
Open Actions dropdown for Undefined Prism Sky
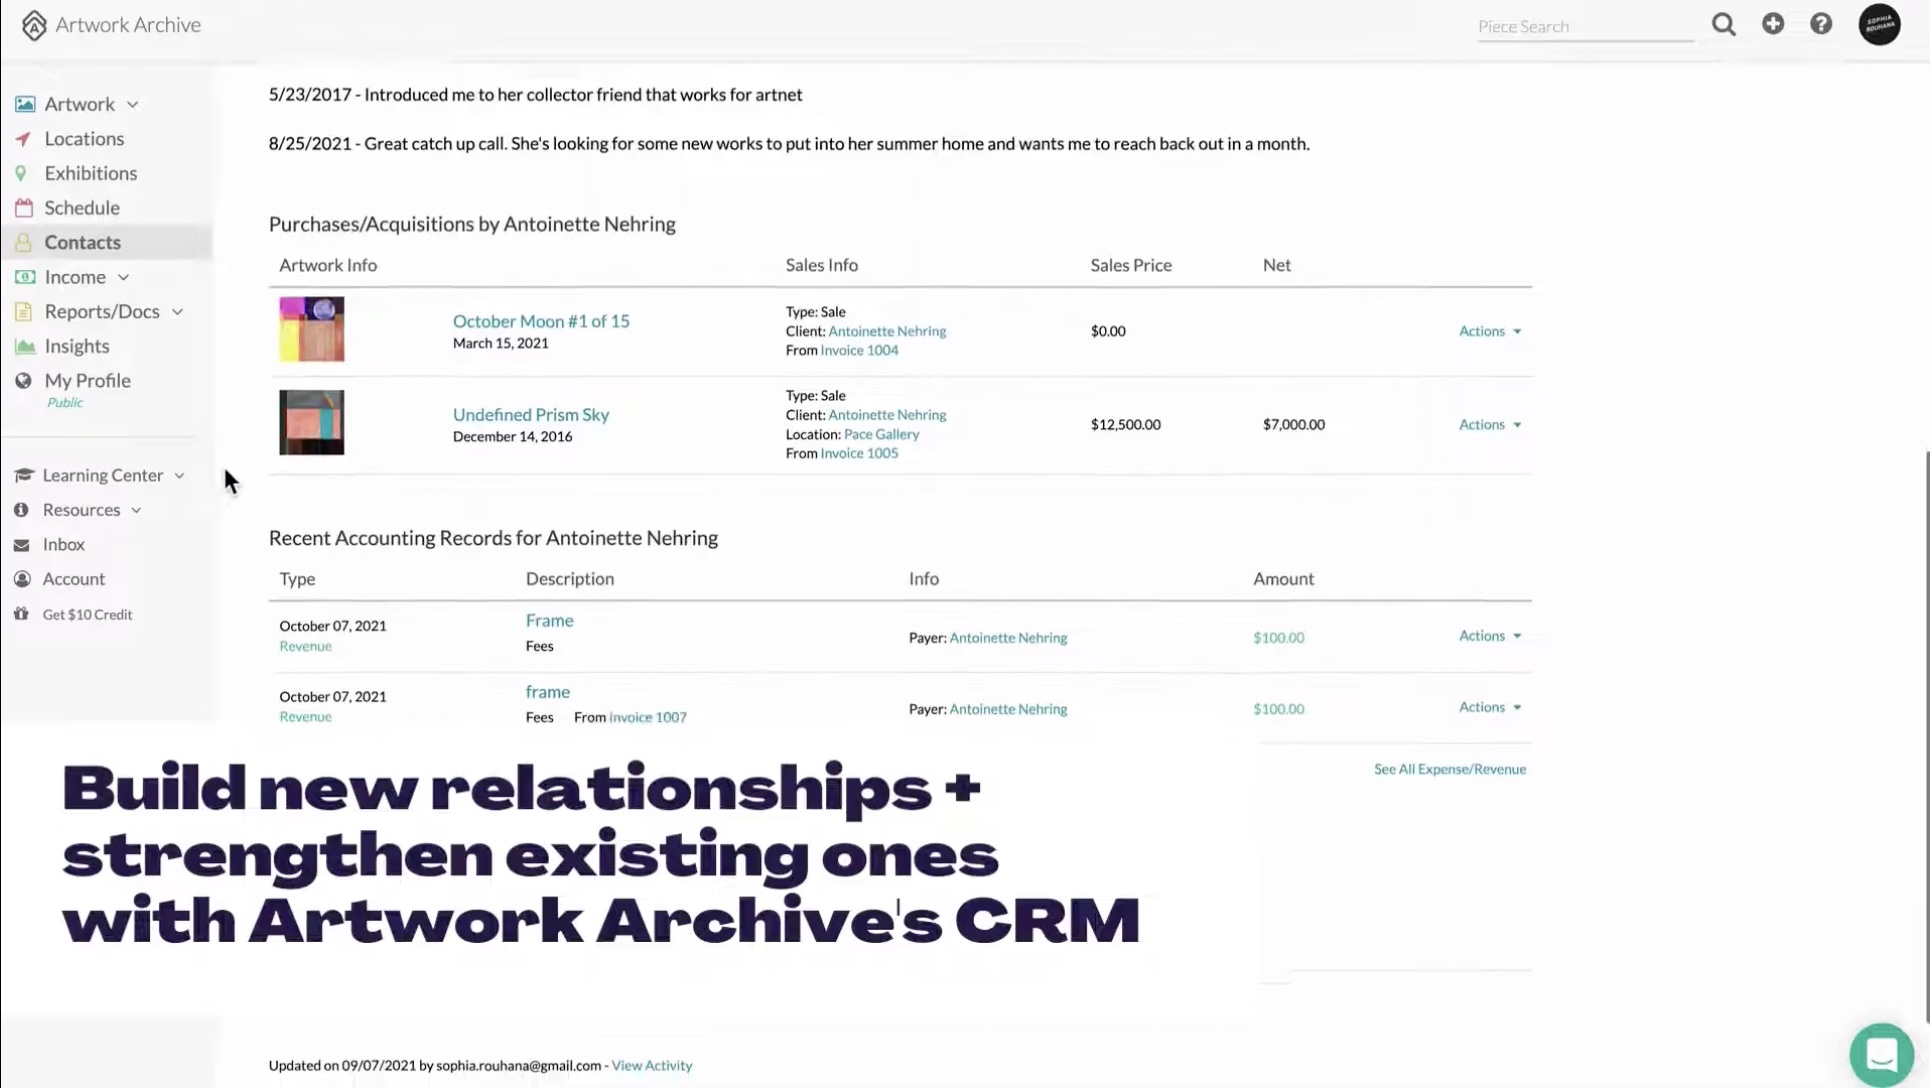point(1490,424)
